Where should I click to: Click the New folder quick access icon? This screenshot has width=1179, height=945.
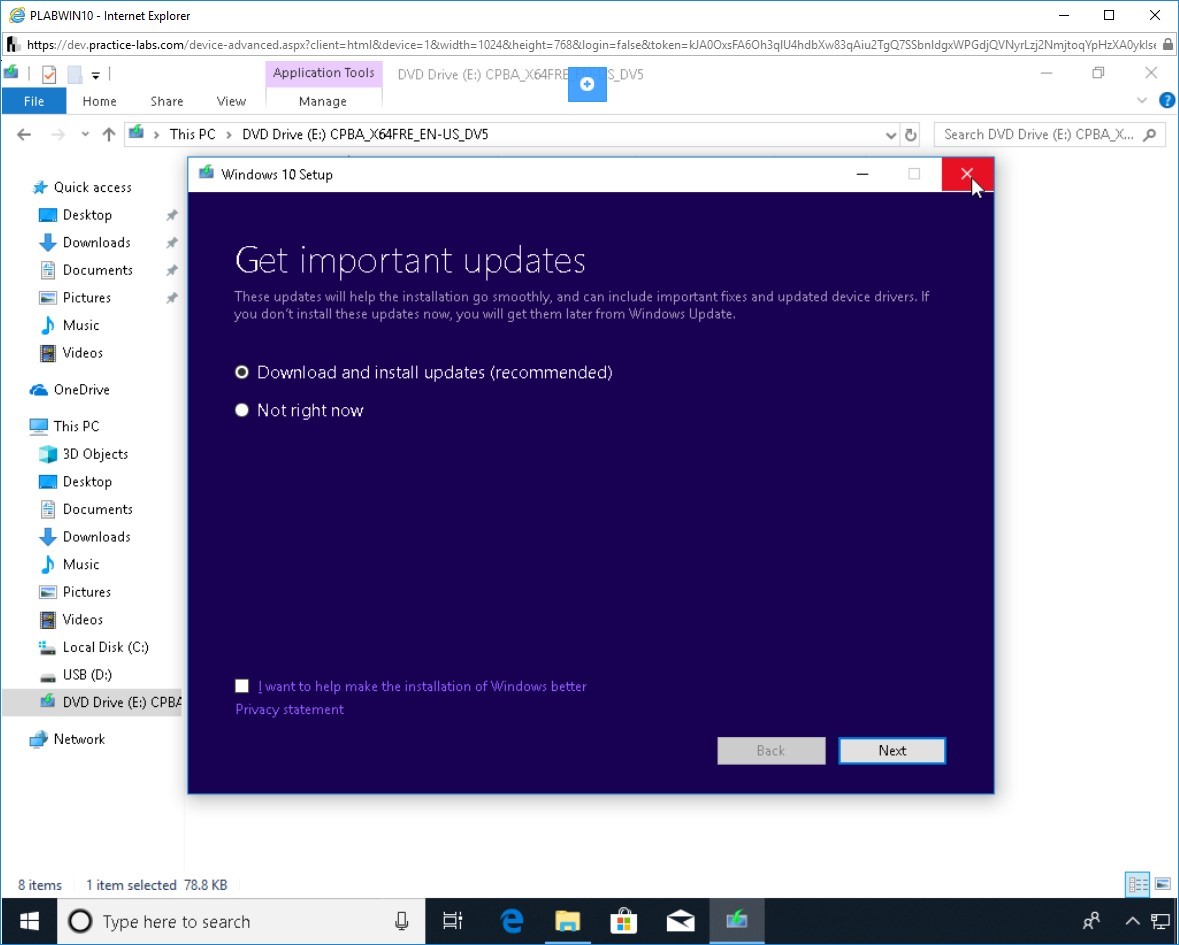74,74
